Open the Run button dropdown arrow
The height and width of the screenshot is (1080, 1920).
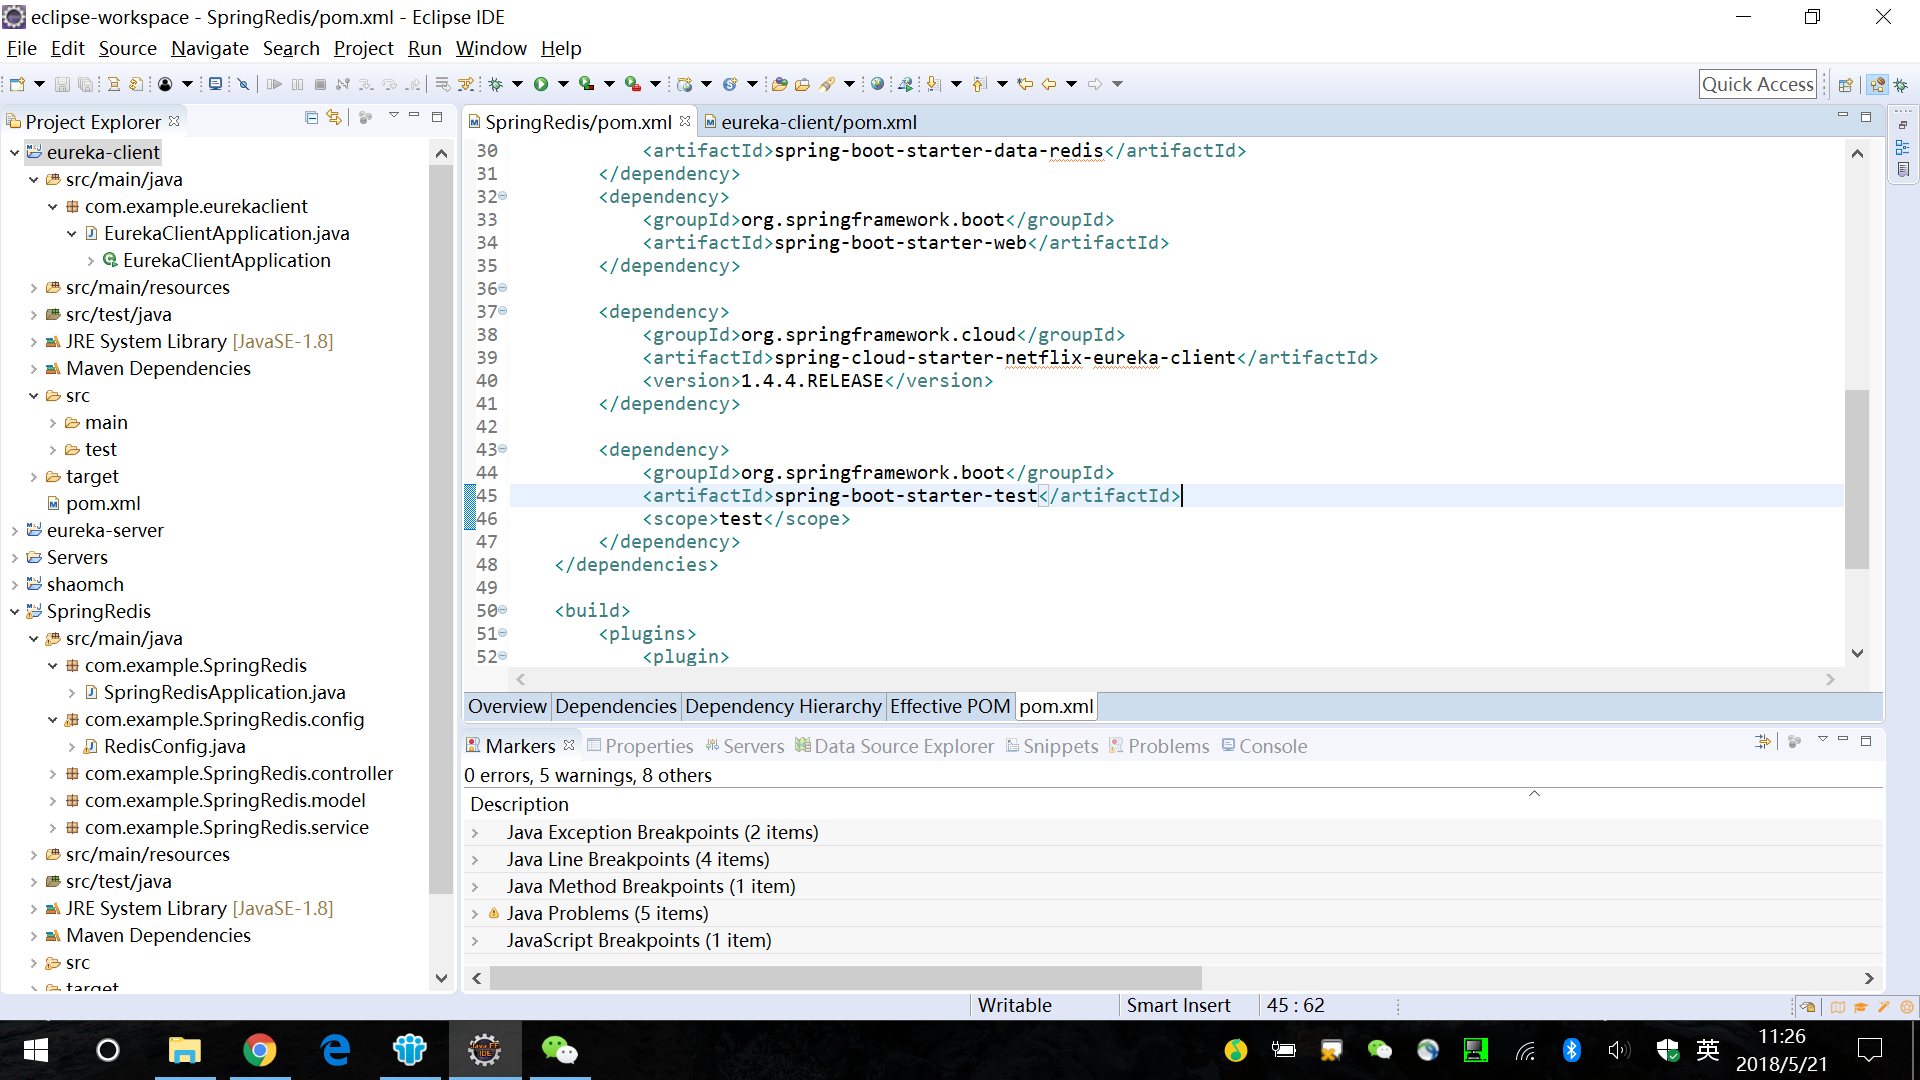[563, 84]
